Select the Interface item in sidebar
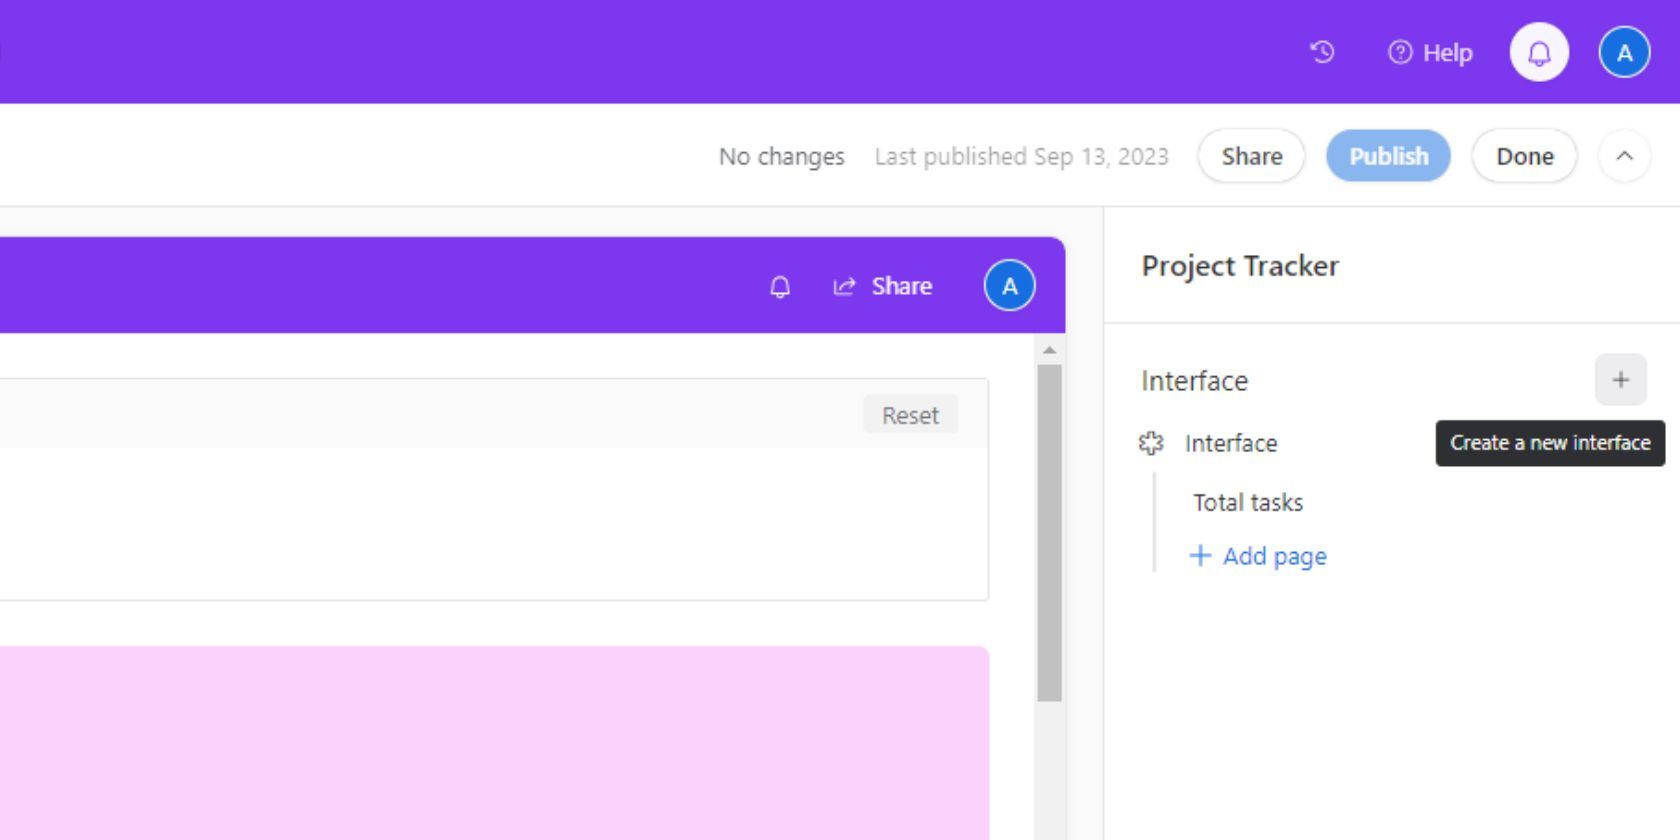Image resolution: width=1680 pixels, height=840 pixels. (1230, 443)
